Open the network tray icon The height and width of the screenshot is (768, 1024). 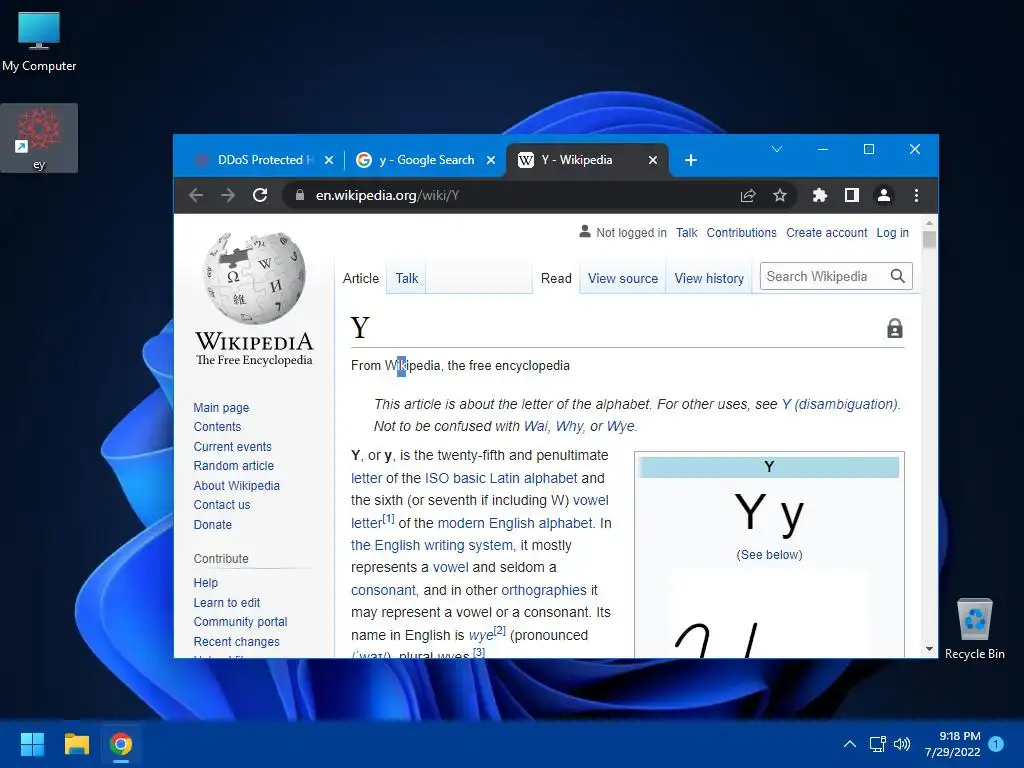(878, 744)
